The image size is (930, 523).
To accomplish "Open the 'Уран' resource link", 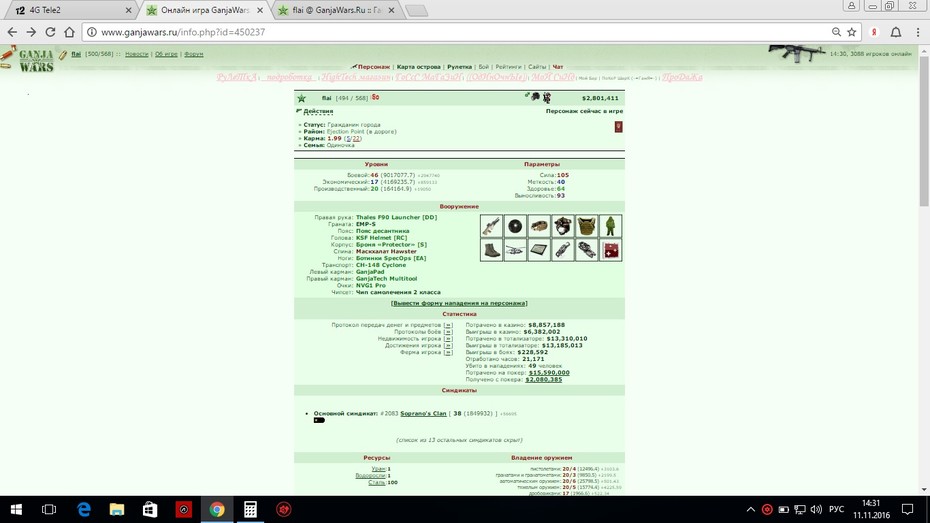I will click(x=378, y=469).
